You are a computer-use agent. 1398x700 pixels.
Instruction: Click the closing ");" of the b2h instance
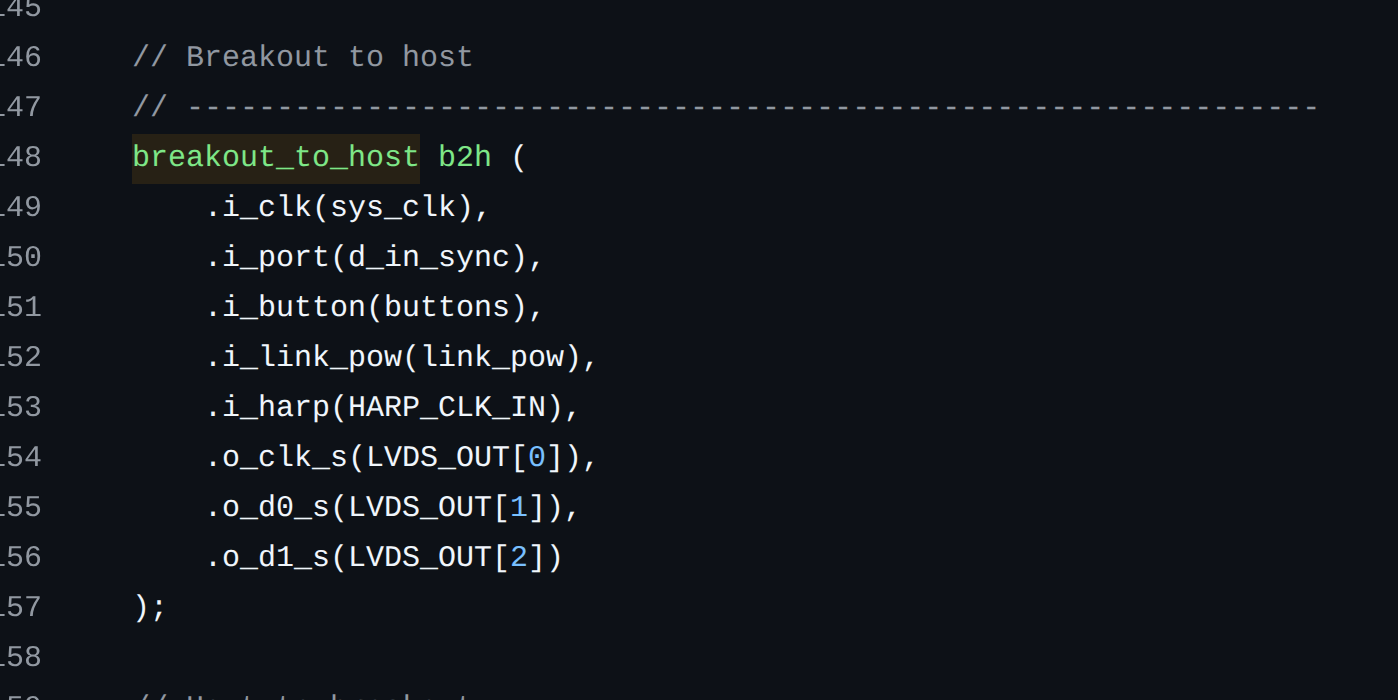(149, 608)
